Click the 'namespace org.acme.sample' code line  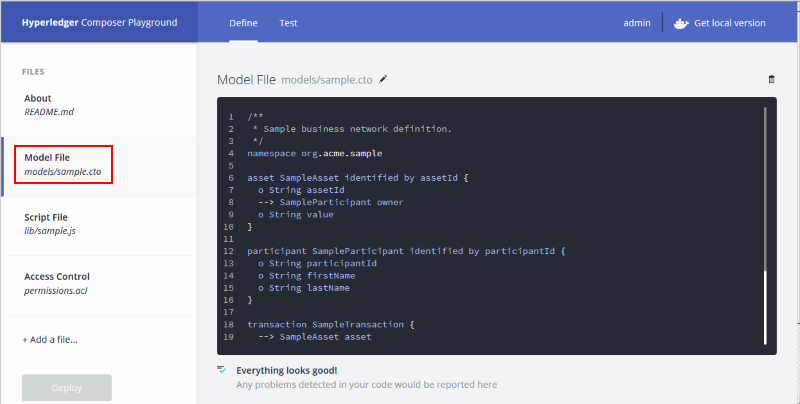coord(315,153)
